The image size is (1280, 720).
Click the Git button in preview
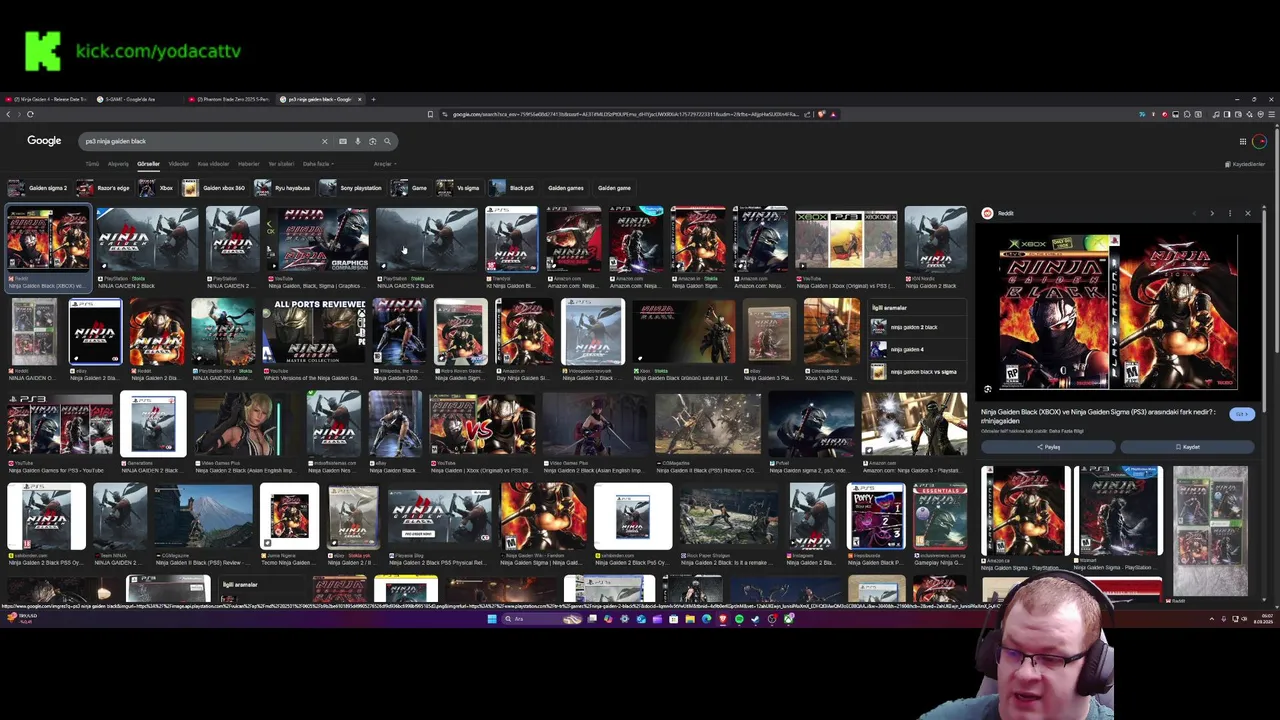(1242, 414)
